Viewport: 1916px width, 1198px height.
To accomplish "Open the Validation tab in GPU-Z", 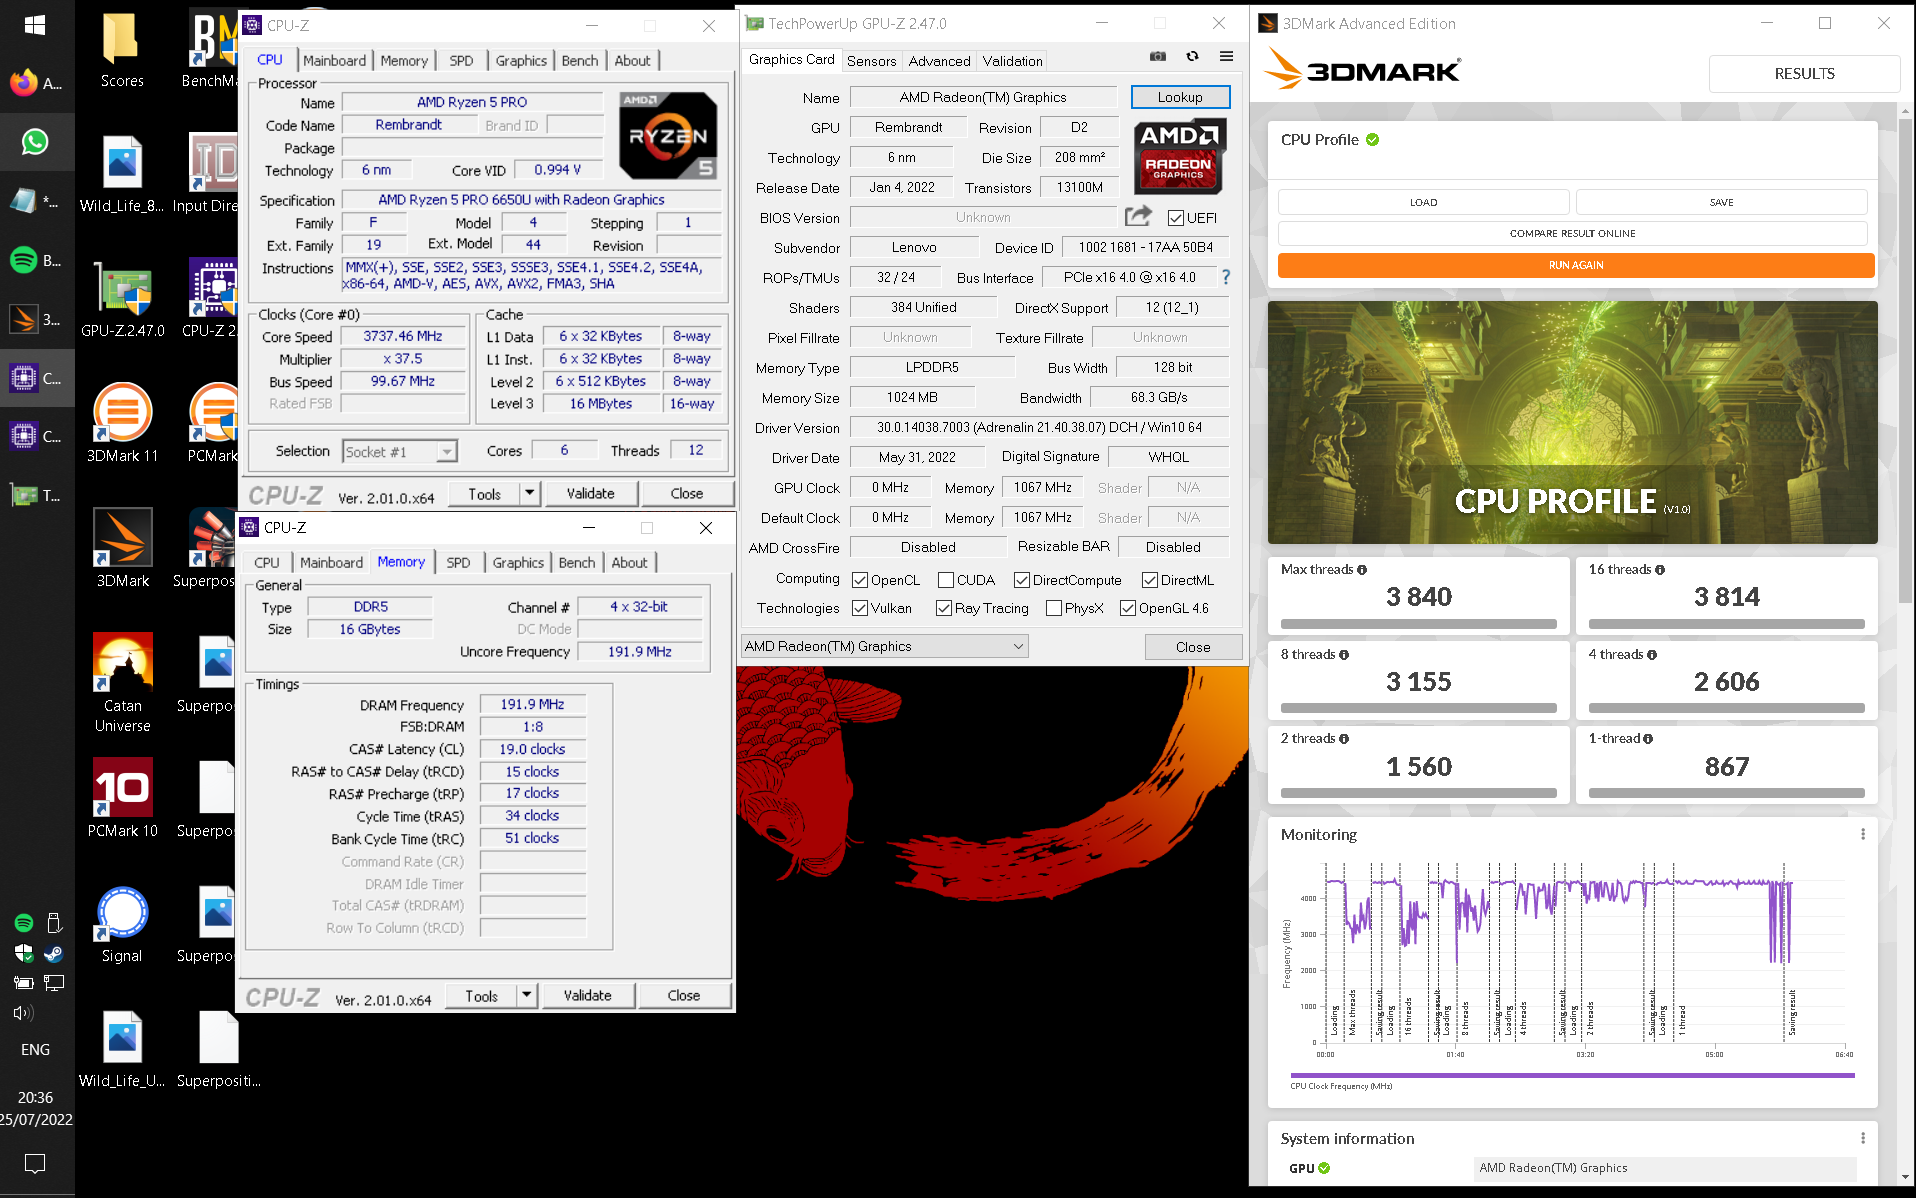I will click(x=1012, y=60).
